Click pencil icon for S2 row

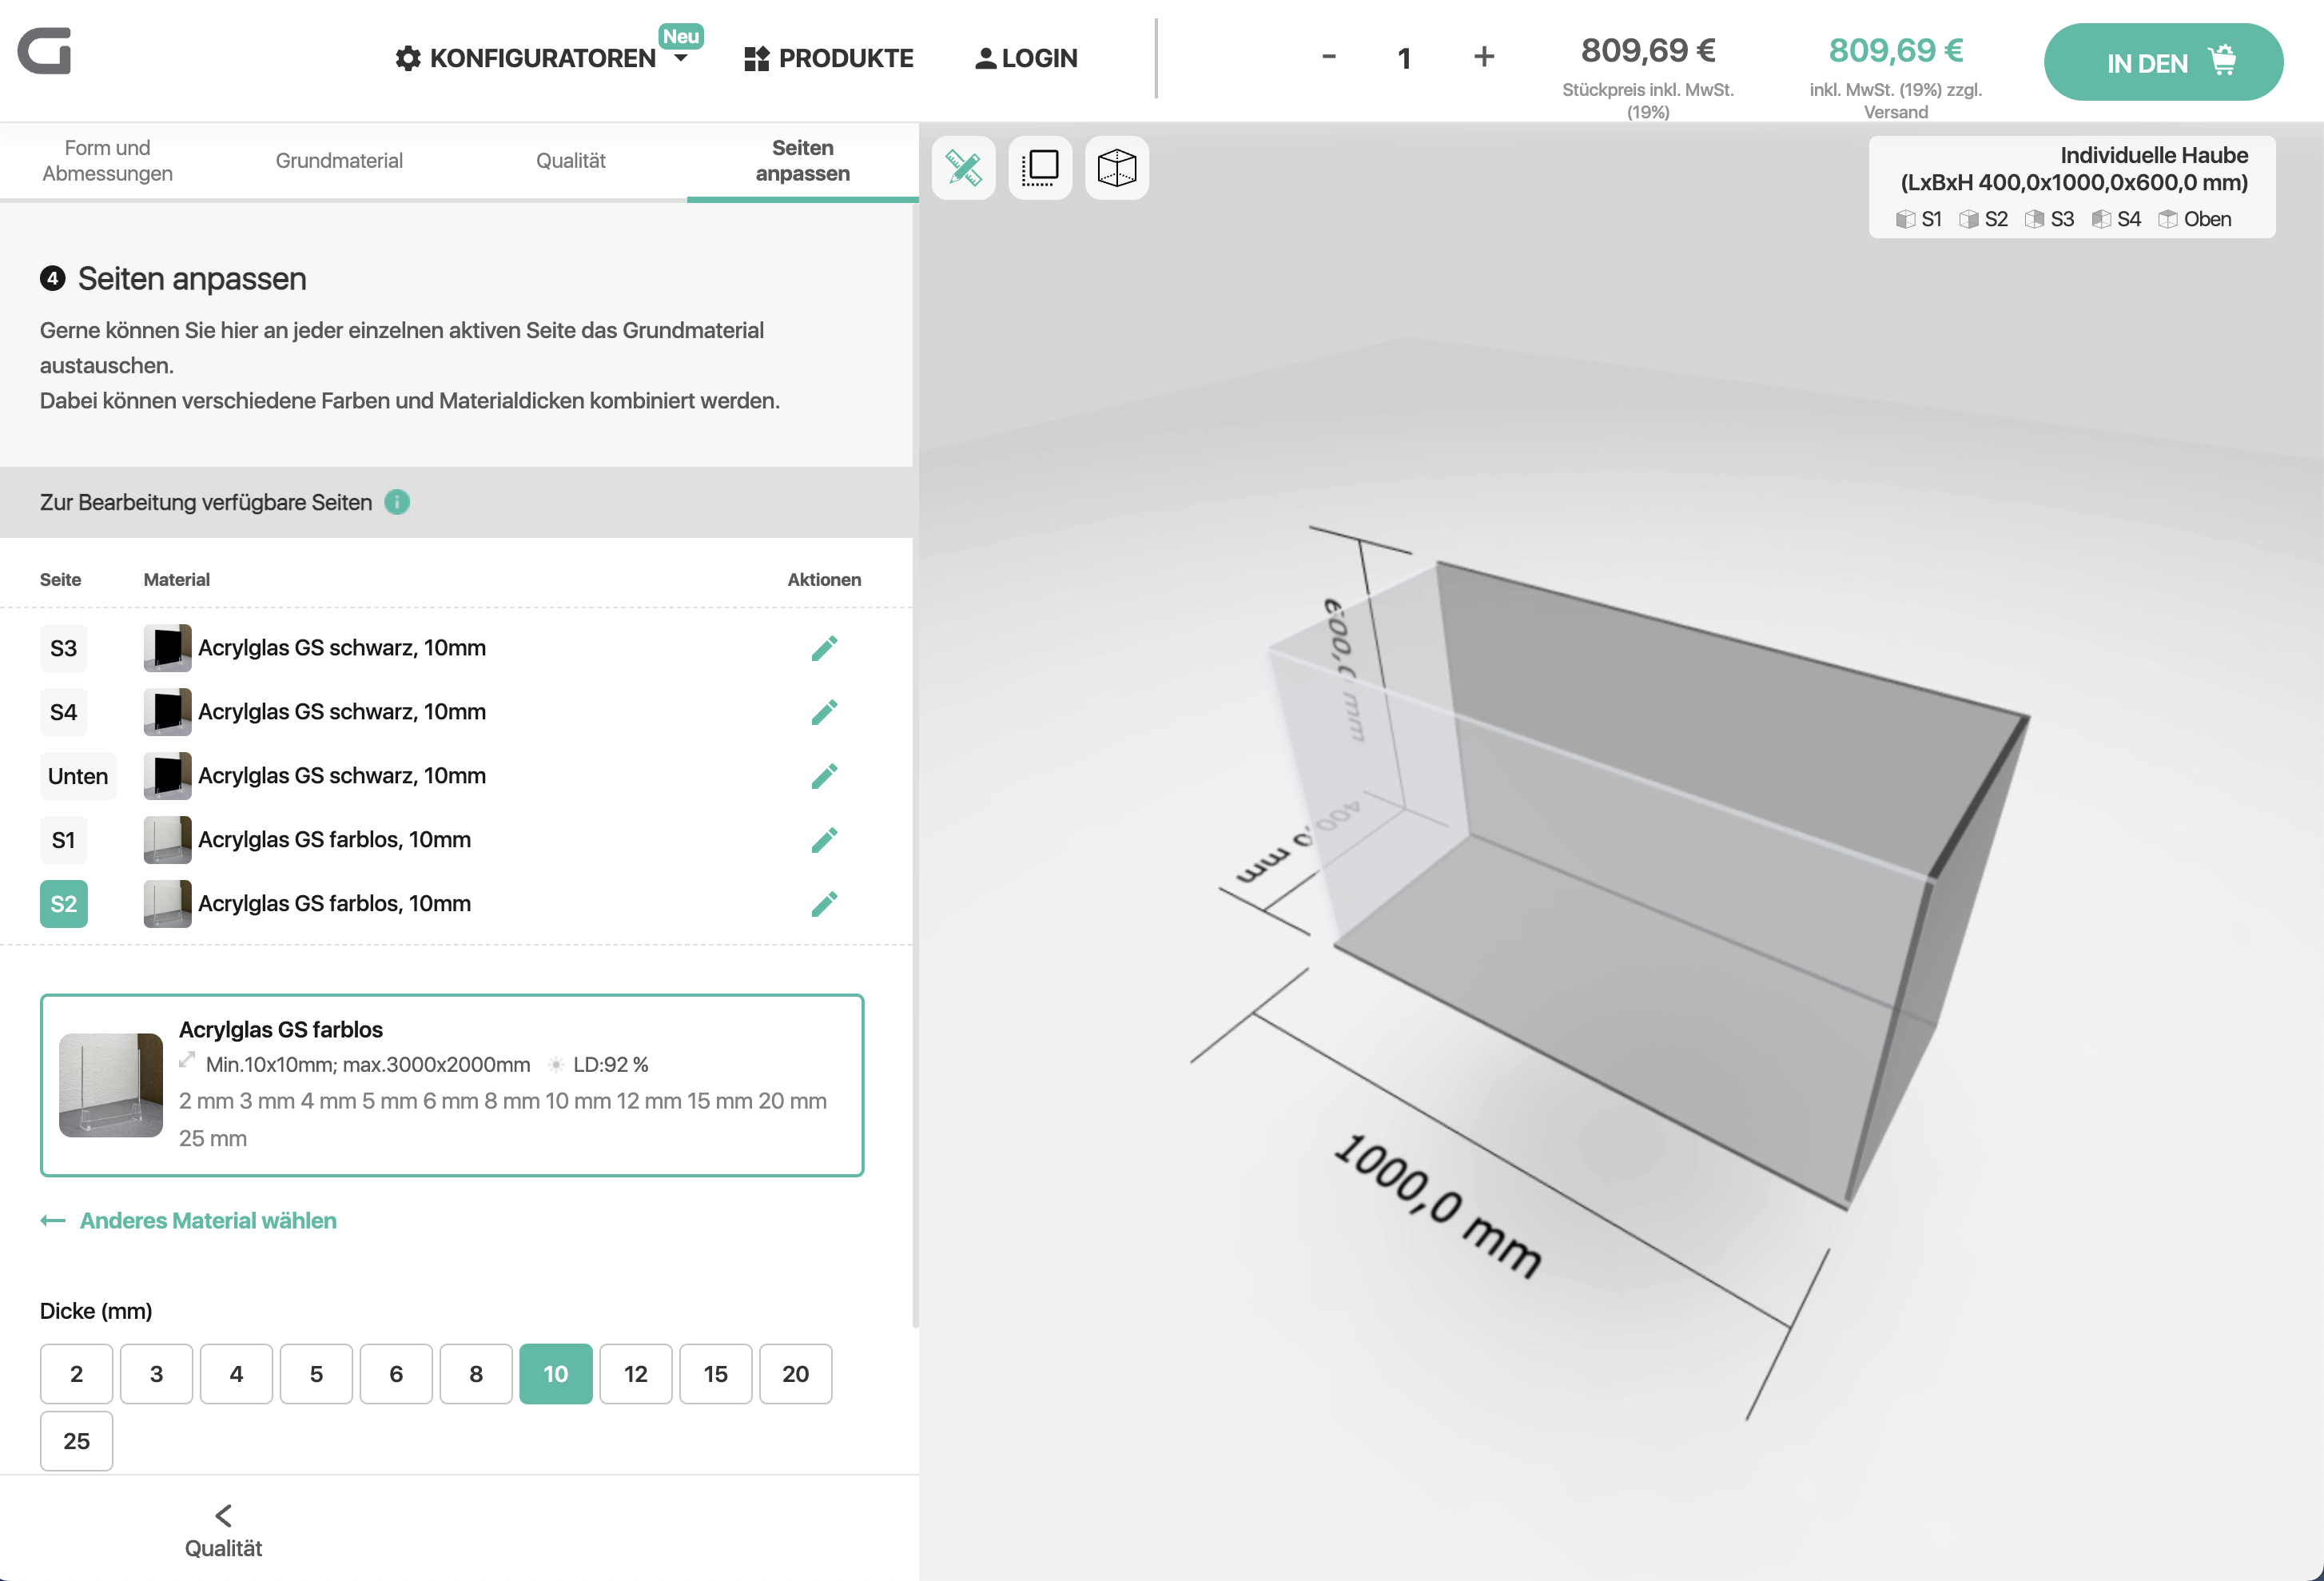tap(824, 904)
